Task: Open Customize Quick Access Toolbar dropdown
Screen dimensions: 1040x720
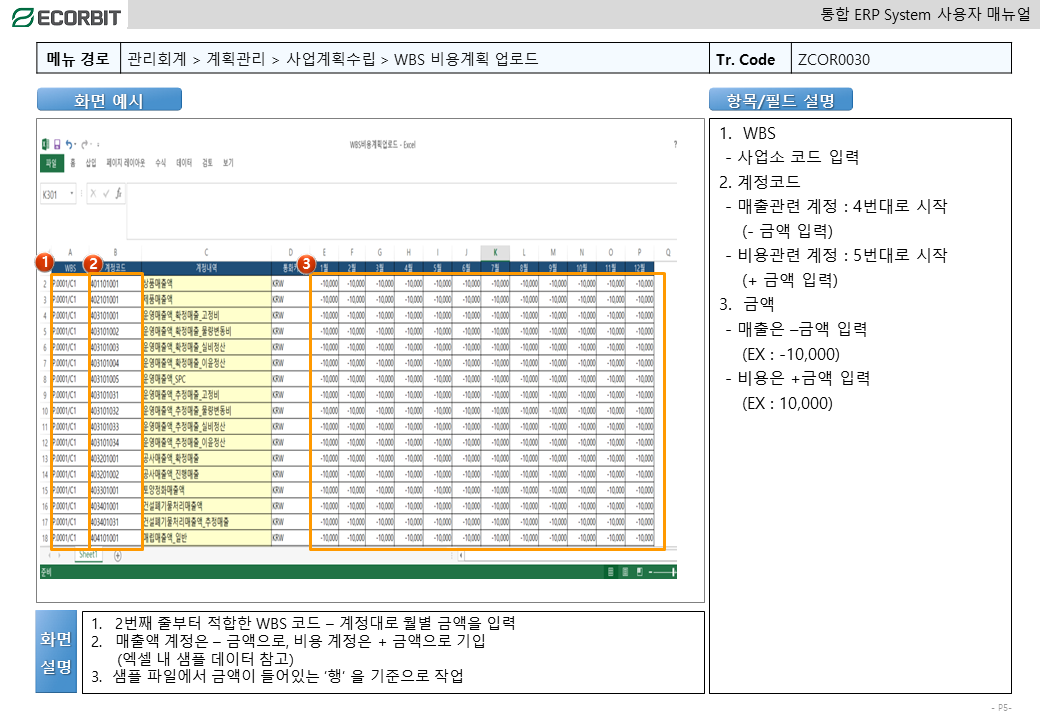Action: (98, 145)
